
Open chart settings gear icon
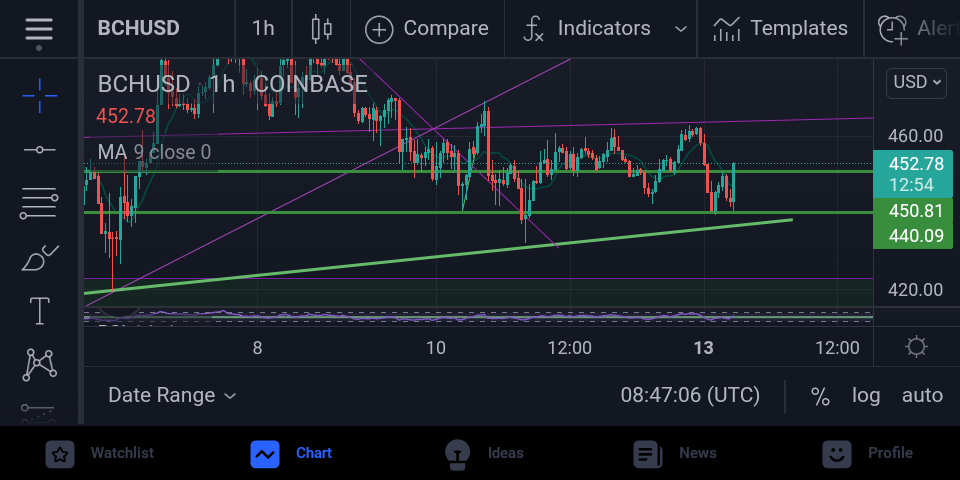tap(917, 347)
